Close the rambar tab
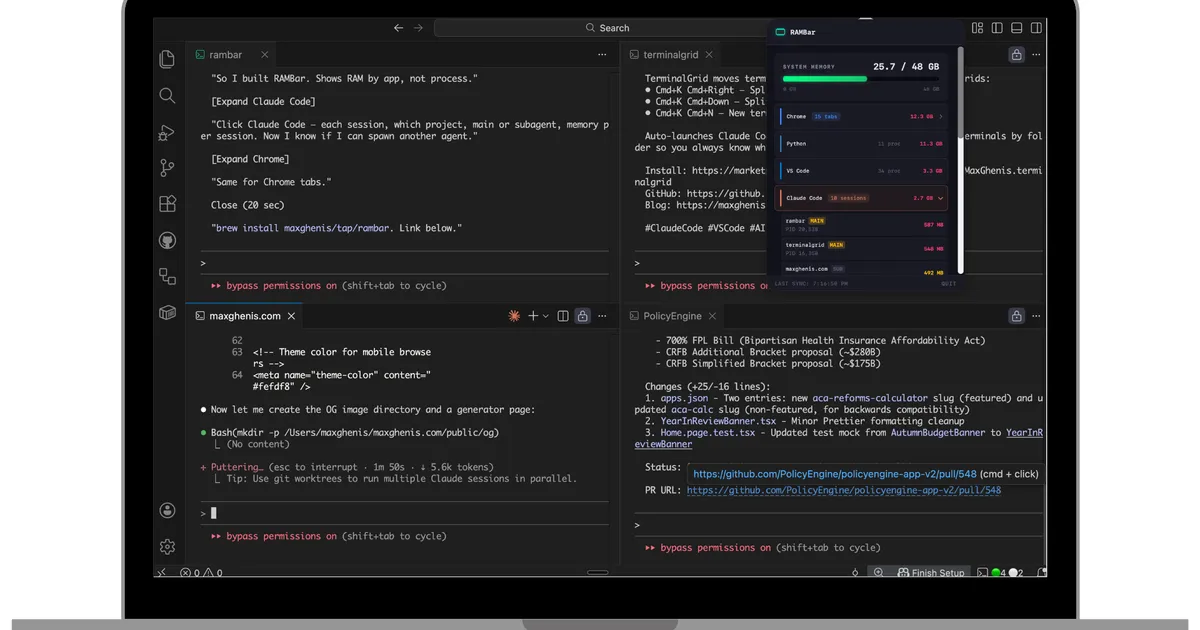The image size is (1200, 630). [x=265, y=55]
